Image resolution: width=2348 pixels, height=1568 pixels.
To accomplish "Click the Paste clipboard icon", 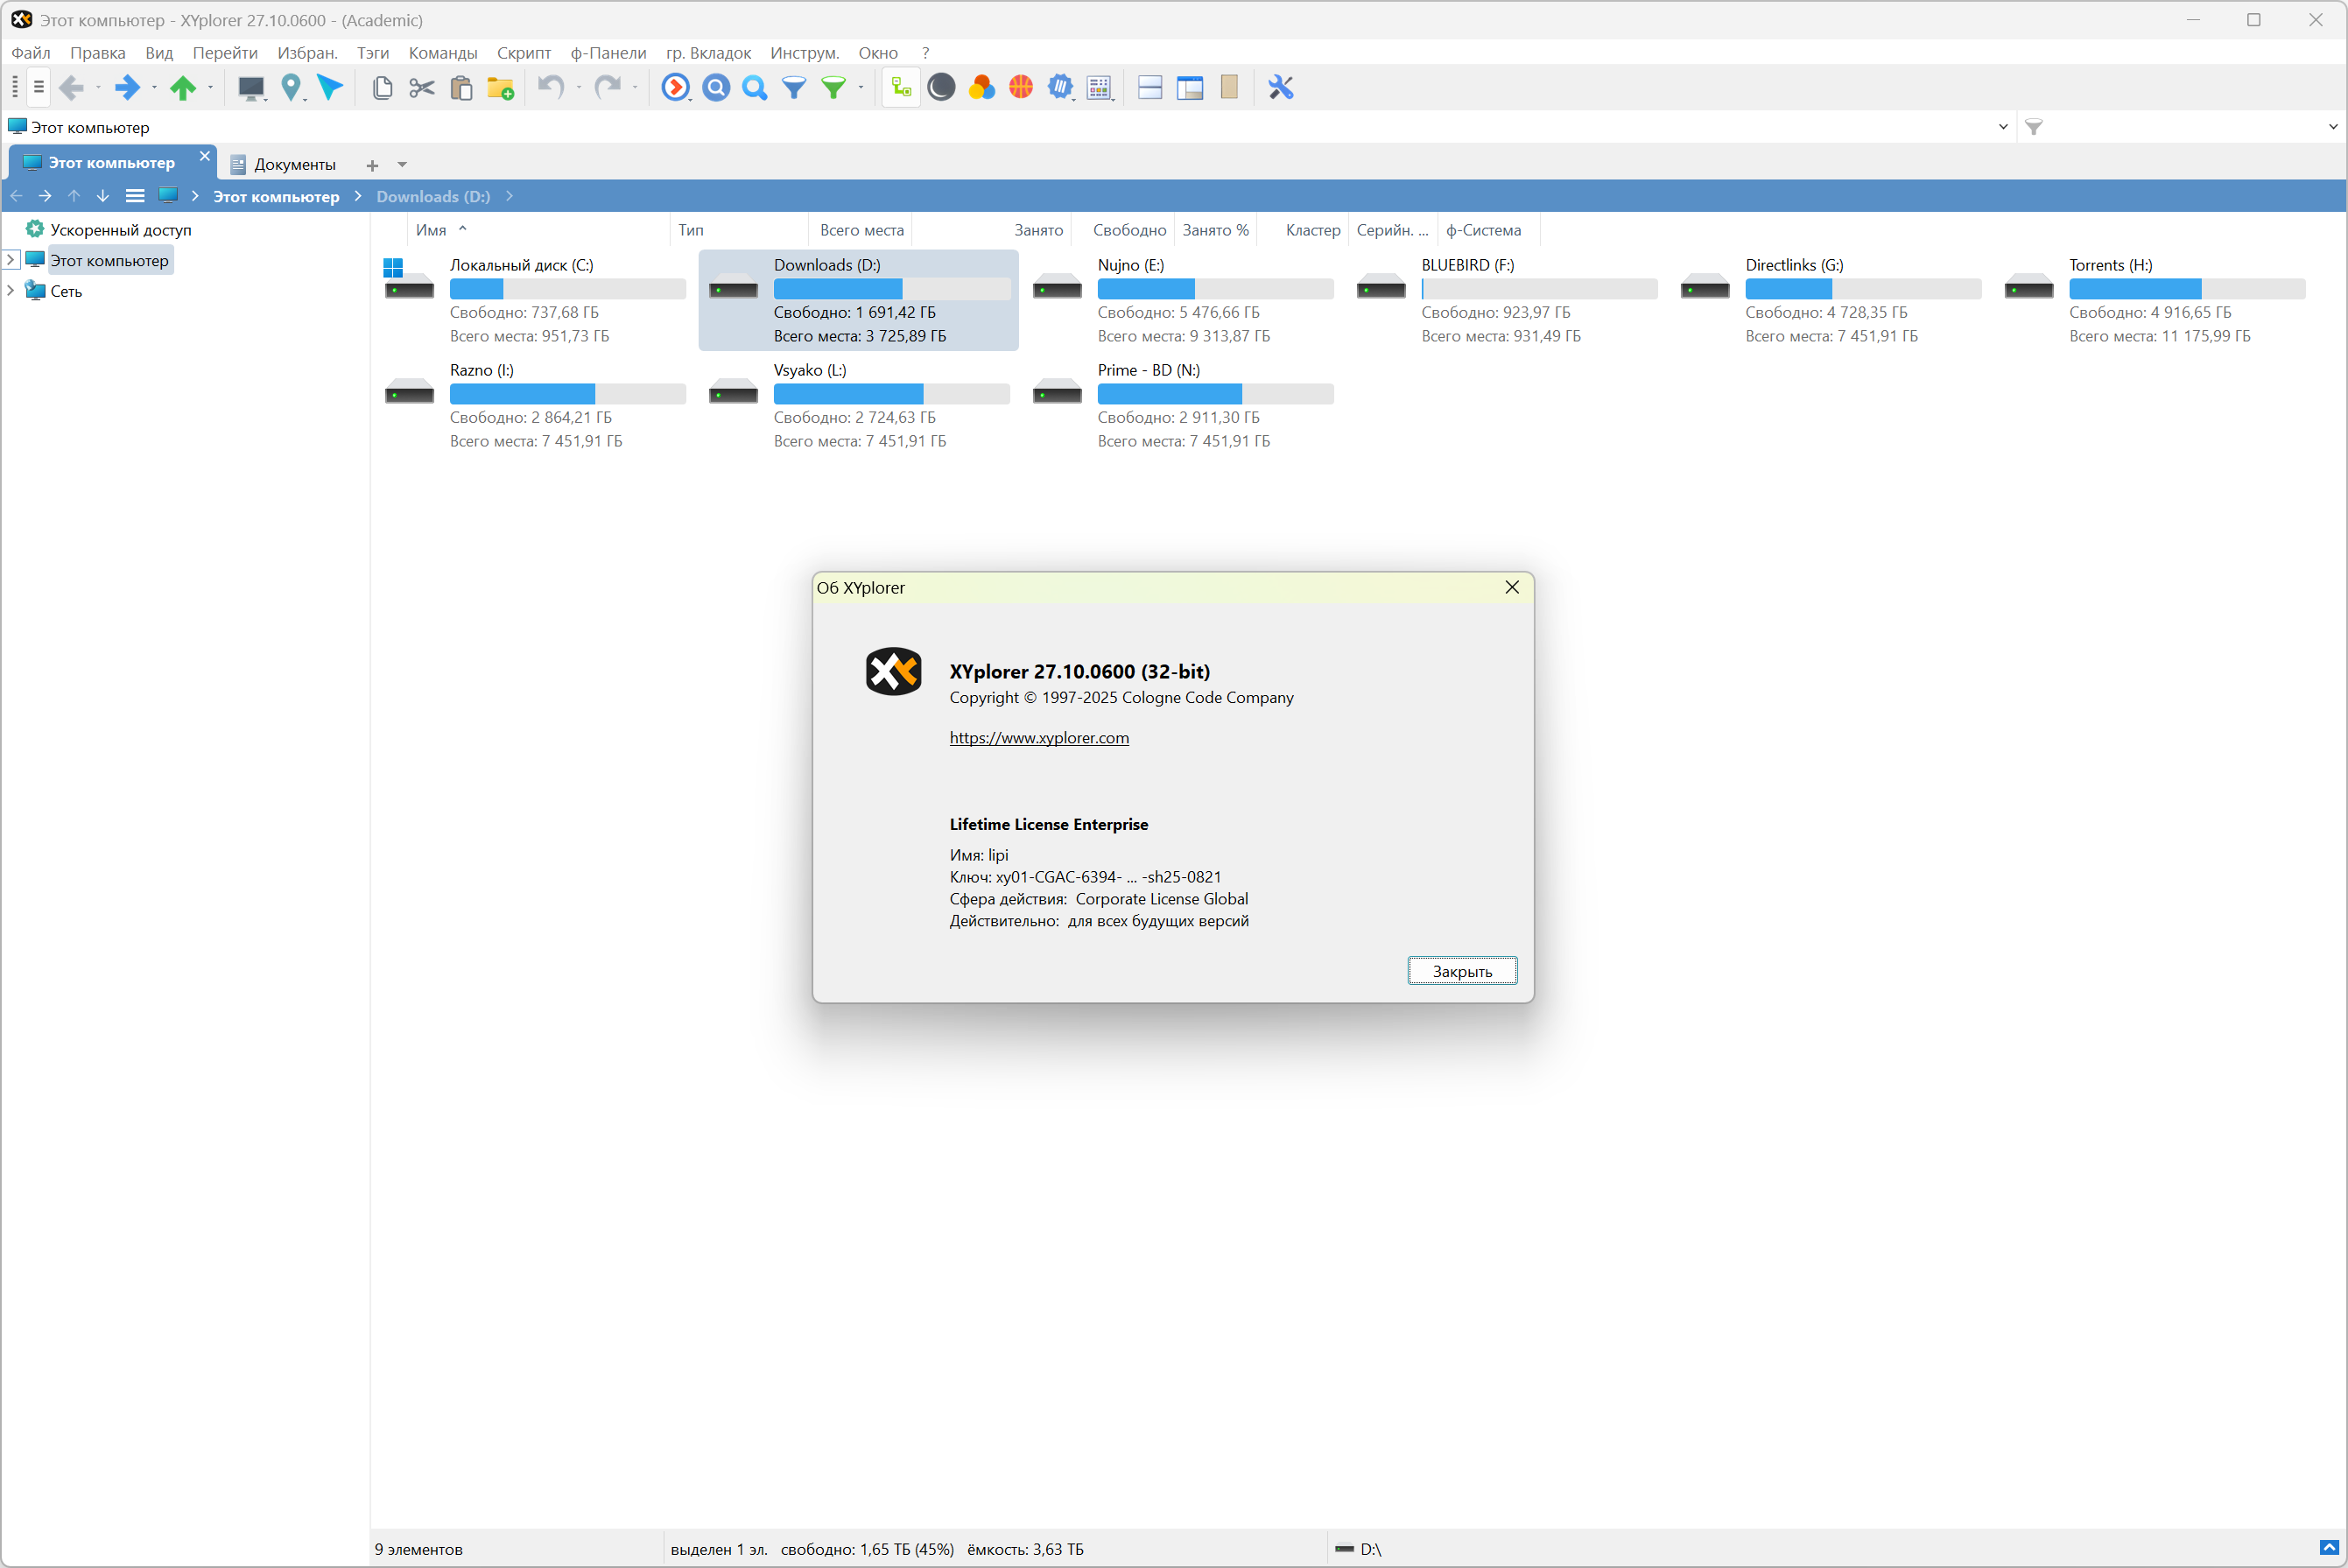I will tap(461, 88).
